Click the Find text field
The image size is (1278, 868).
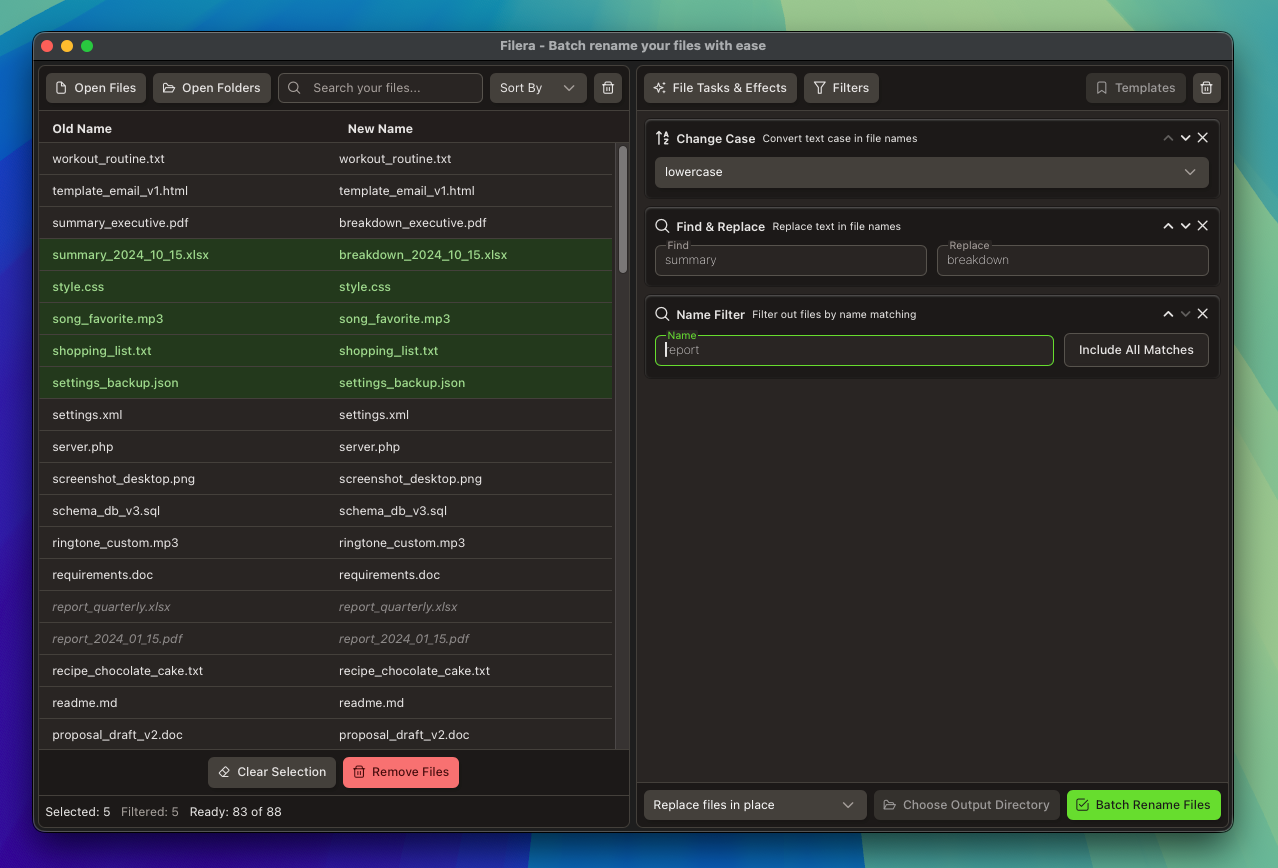(790, 260)
